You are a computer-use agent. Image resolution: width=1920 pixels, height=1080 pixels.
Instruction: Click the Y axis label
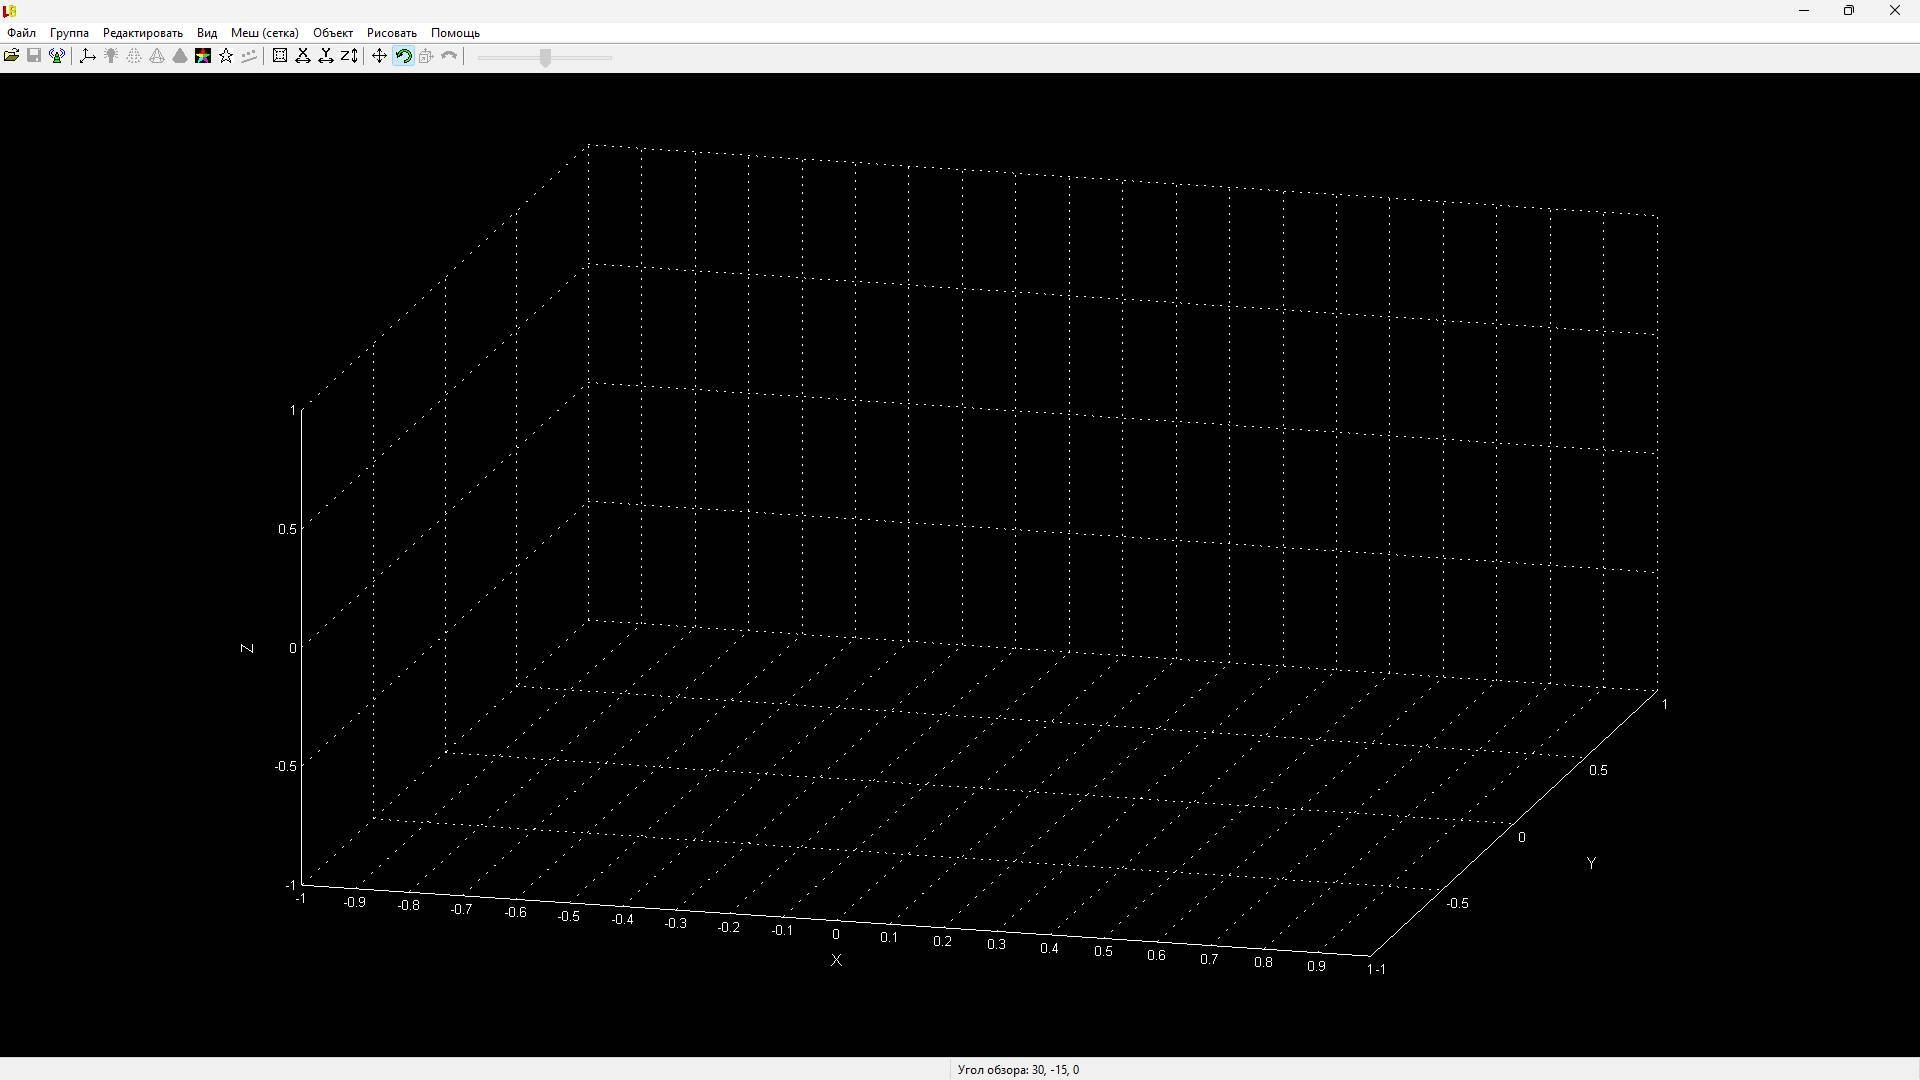pyautogui.click(x=1591, y=863)
